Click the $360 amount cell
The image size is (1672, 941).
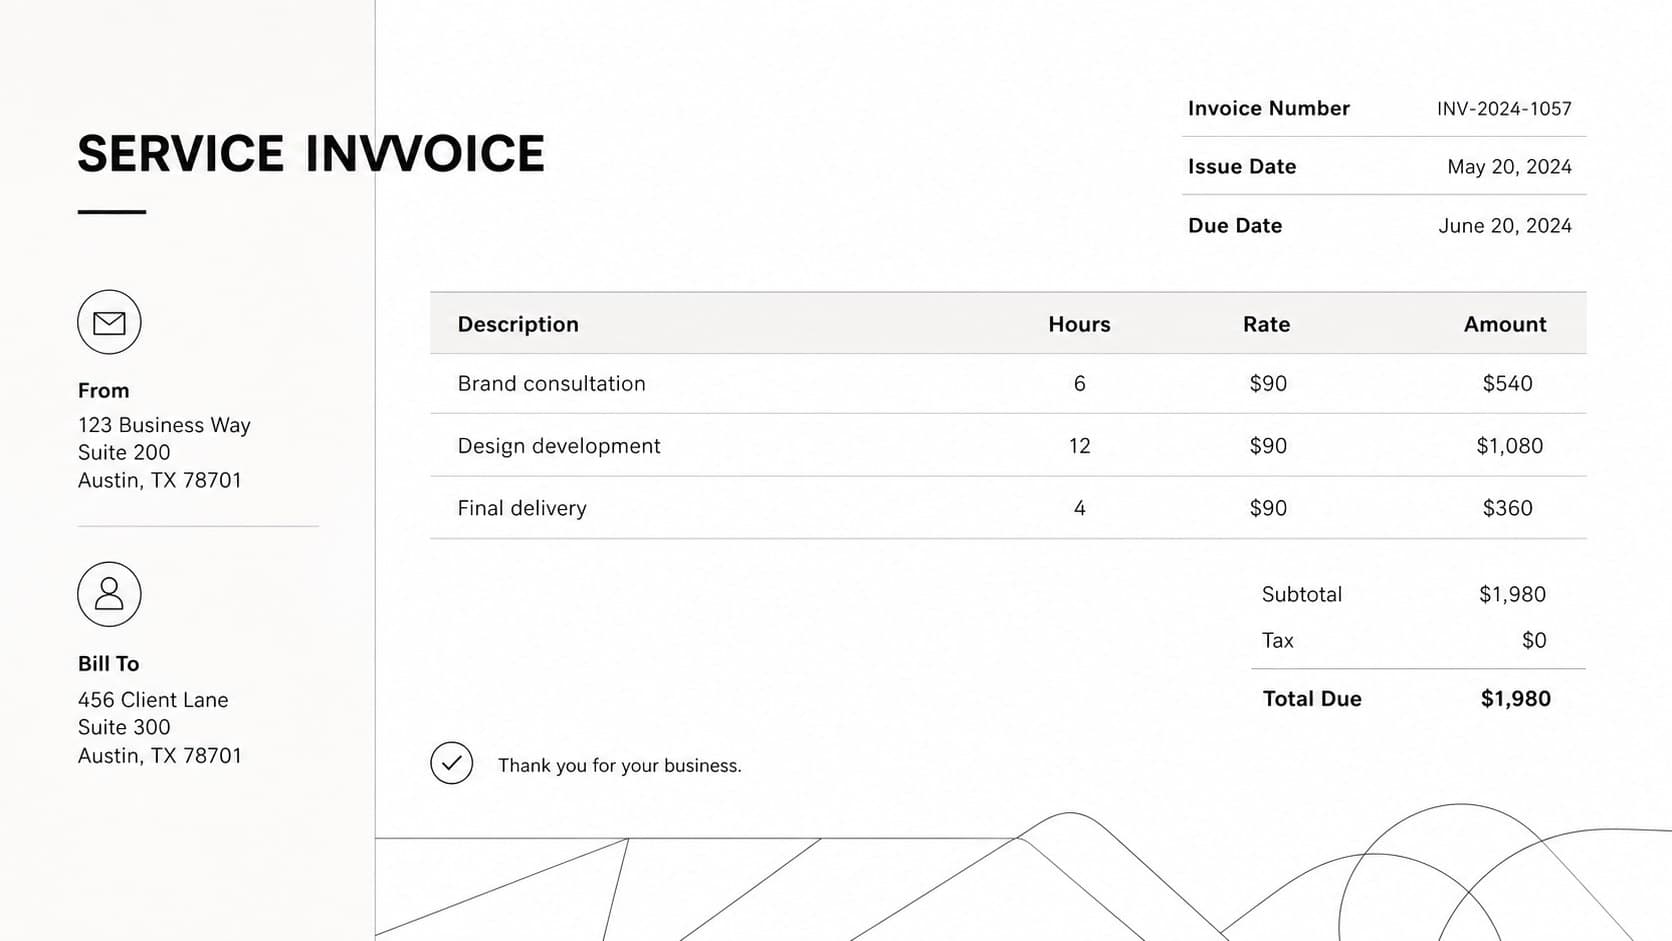tap(1507, 508)
